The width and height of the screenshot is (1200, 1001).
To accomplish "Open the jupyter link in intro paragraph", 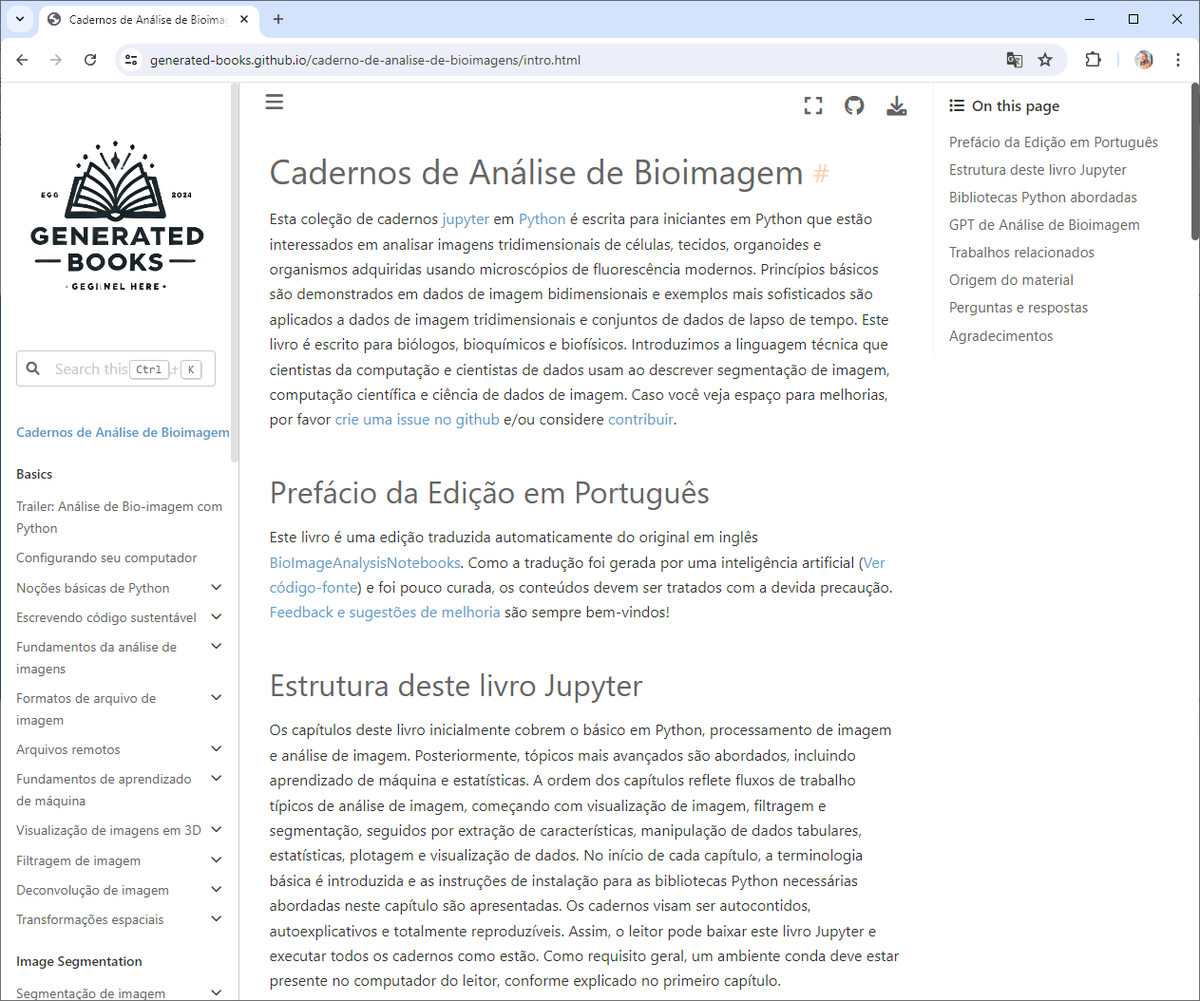I will point(465,219).
